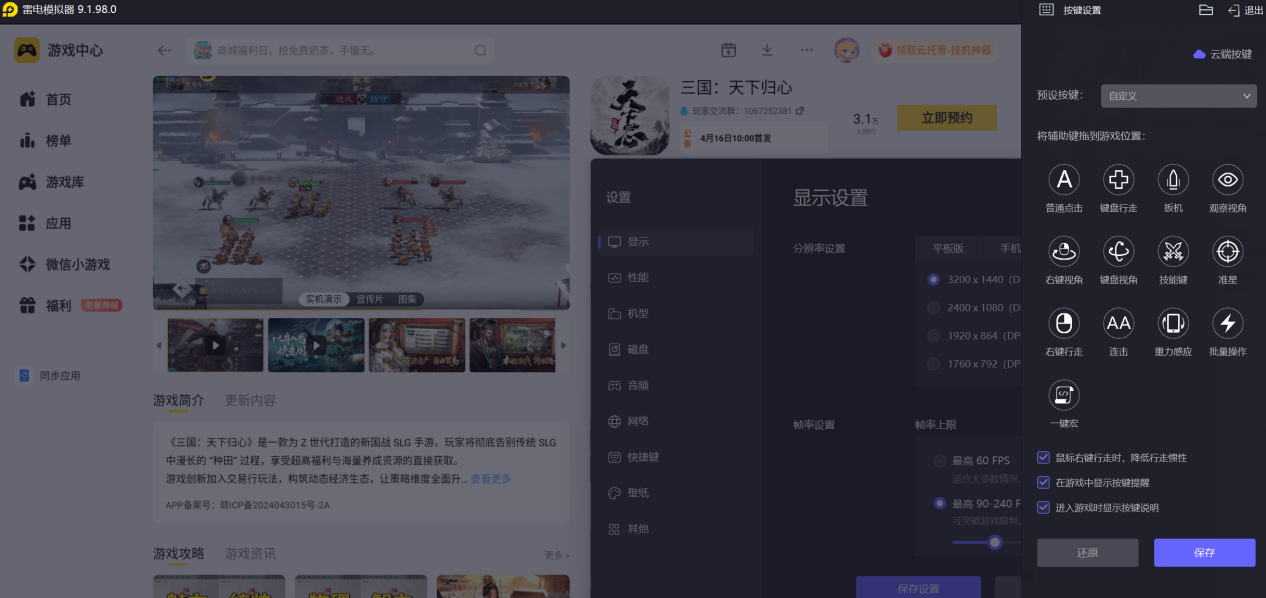This screenshot has width=1266, height=598.
Task: Select 最高 60 FPS frame rate
Action: click(940, 461)
